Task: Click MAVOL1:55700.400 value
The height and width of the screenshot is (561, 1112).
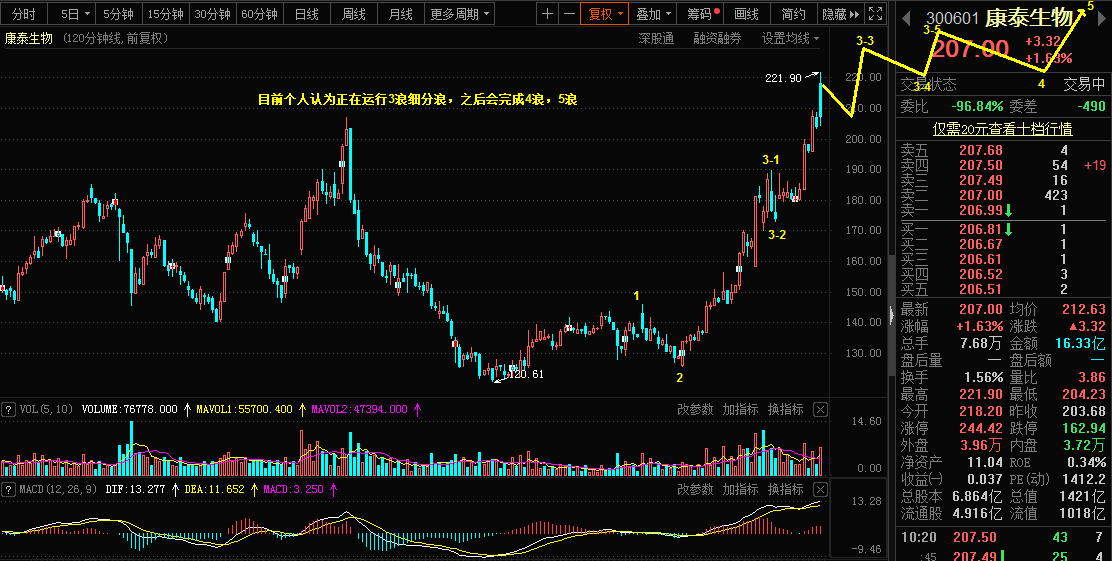Action: [x=244, y=409]
